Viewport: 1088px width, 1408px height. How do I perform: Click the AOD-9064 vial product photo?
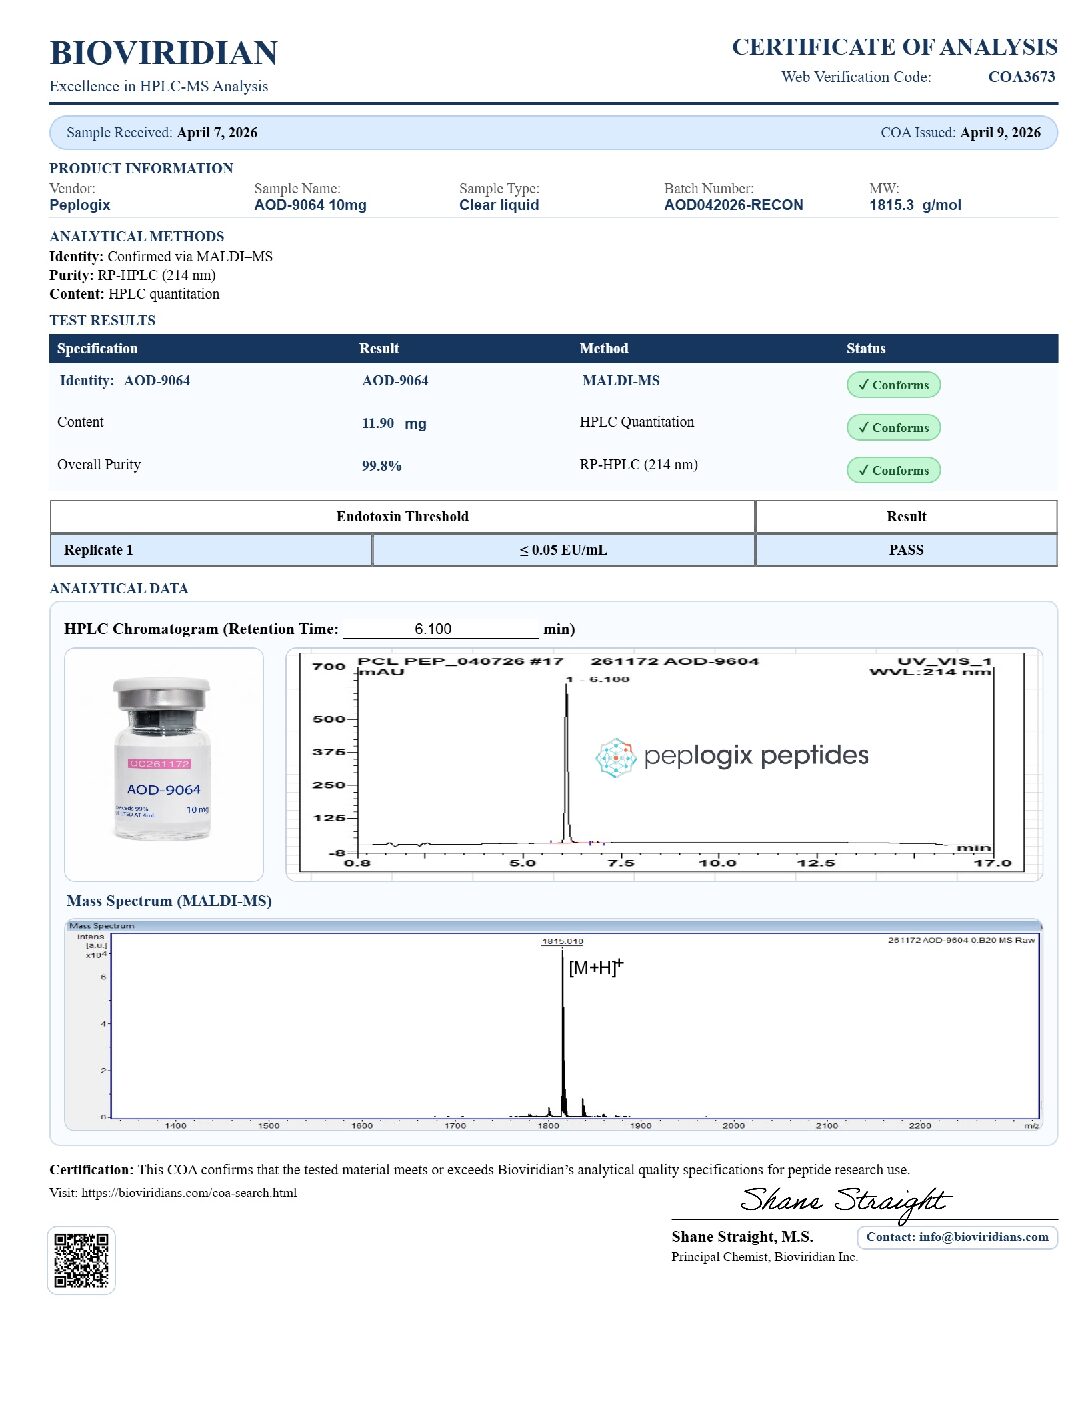coord(164,764)
